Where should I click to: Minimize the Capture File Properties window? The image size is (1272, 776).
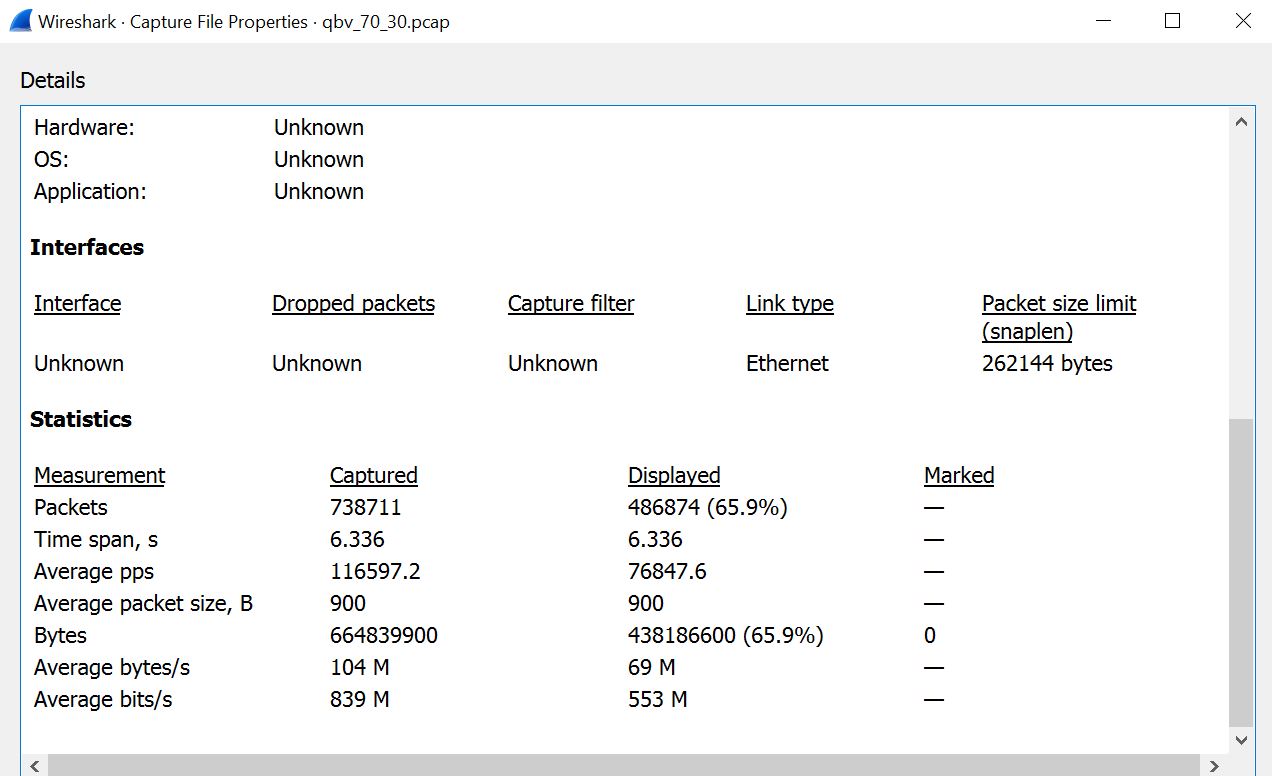[x=1103, y=21]
